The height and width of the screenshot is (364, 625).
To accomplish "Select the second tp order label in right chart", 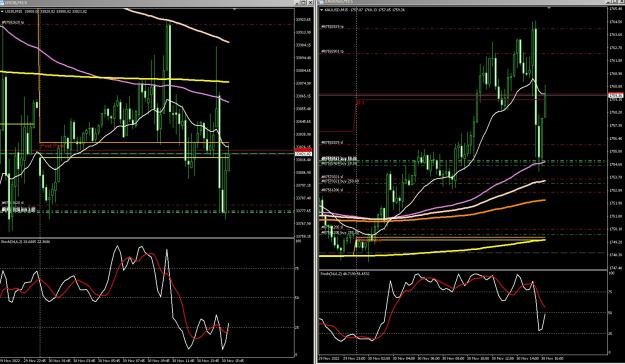I will click(x=332, y=51).
